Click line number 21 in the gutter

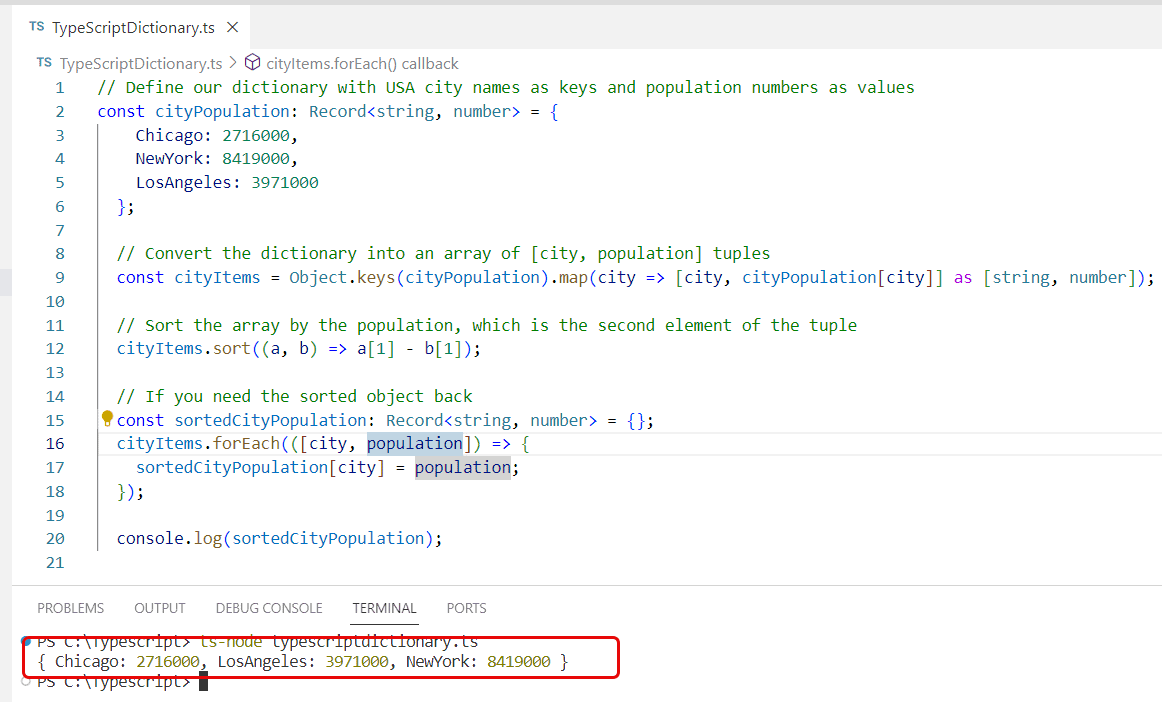56,563
